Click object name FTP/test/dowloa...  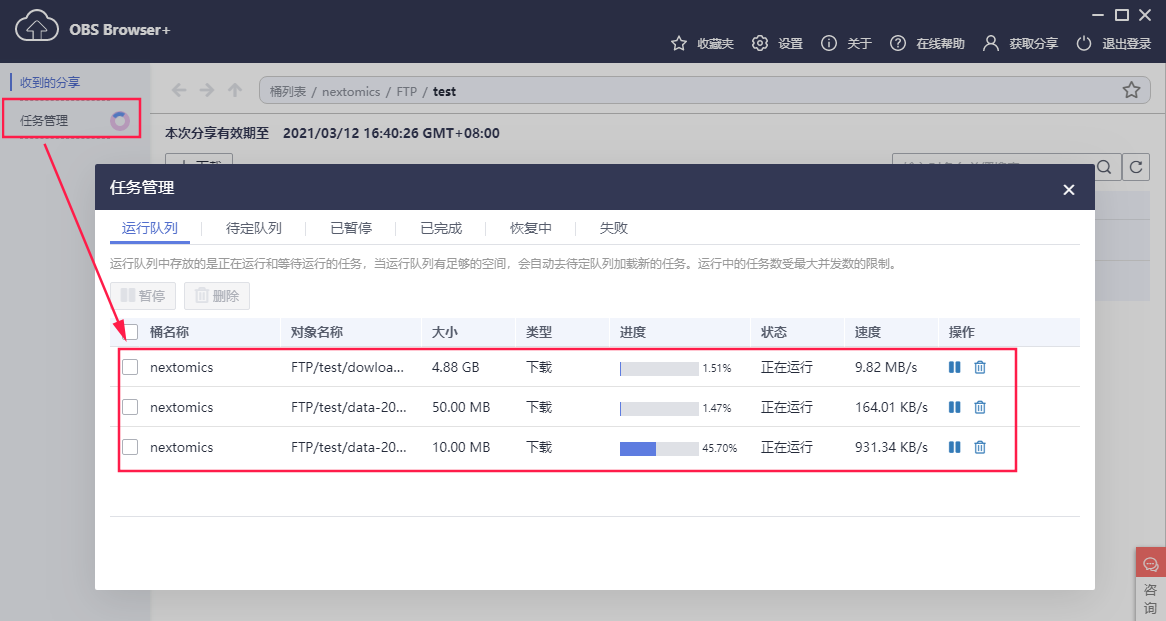347,367
